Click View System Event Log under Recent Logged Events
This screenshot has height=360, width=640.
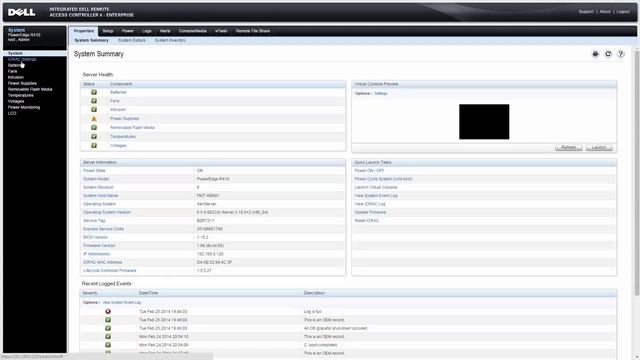click(x=122, y=302)
